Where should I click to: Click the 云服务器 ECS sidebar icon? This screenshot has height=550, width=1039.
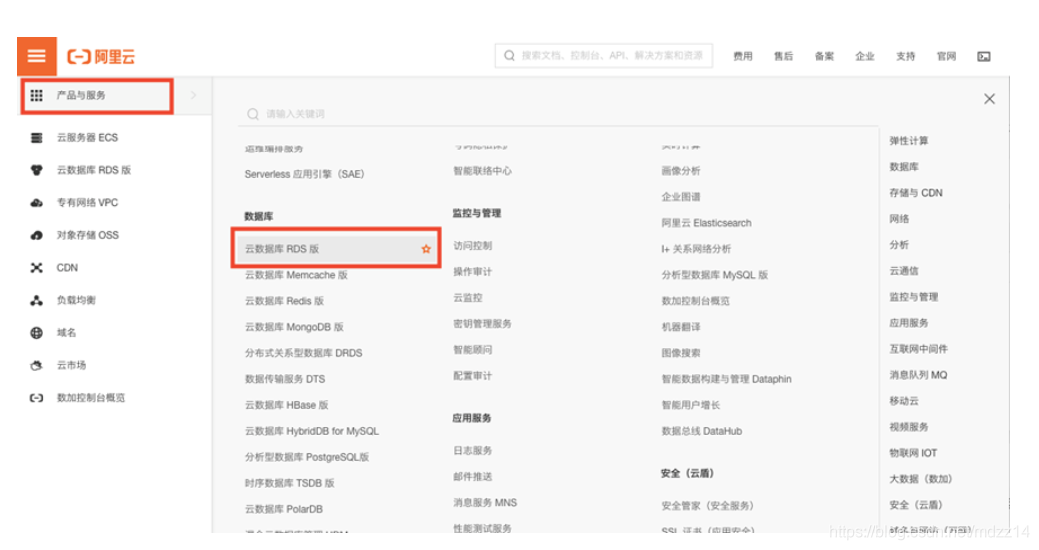coord(36,138)
